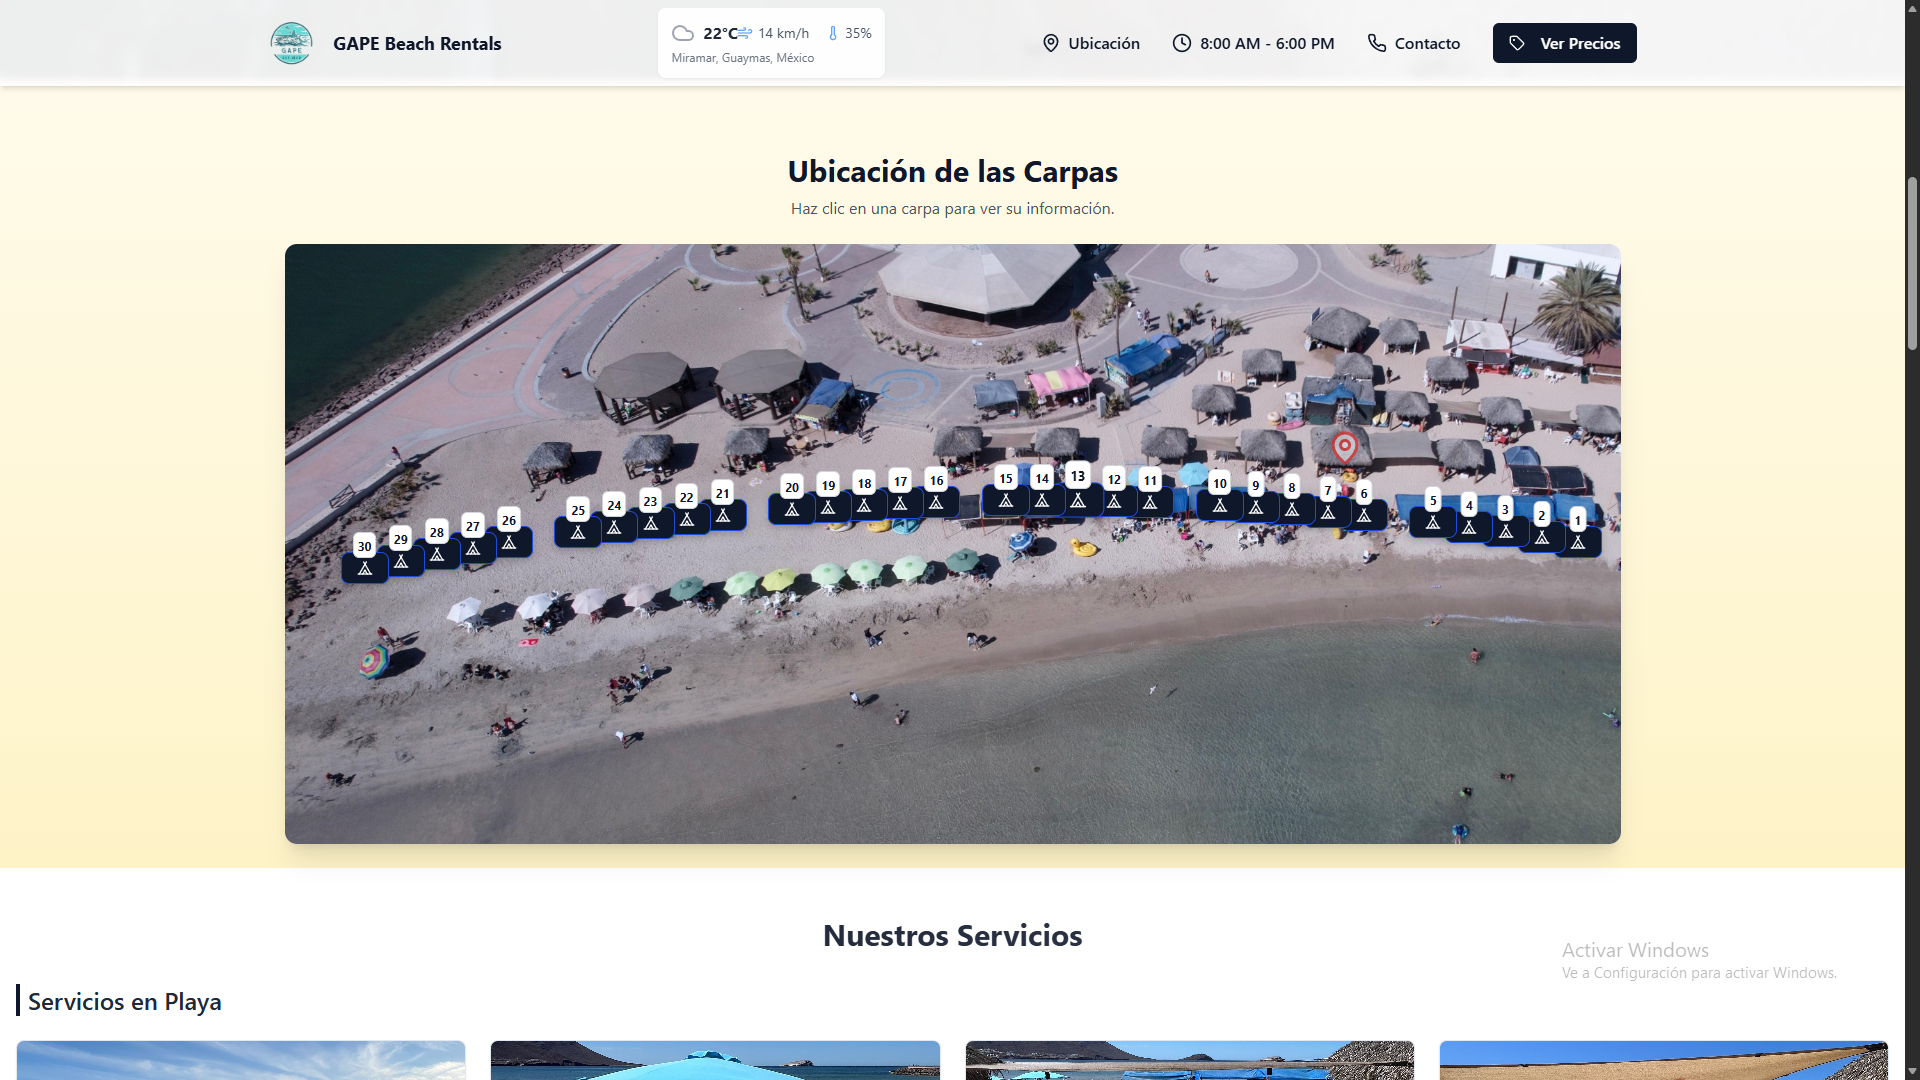This screenshot has width=1920, height=1080.
Task: Open the first beach service card image
Action: (x=241, y=1060)
